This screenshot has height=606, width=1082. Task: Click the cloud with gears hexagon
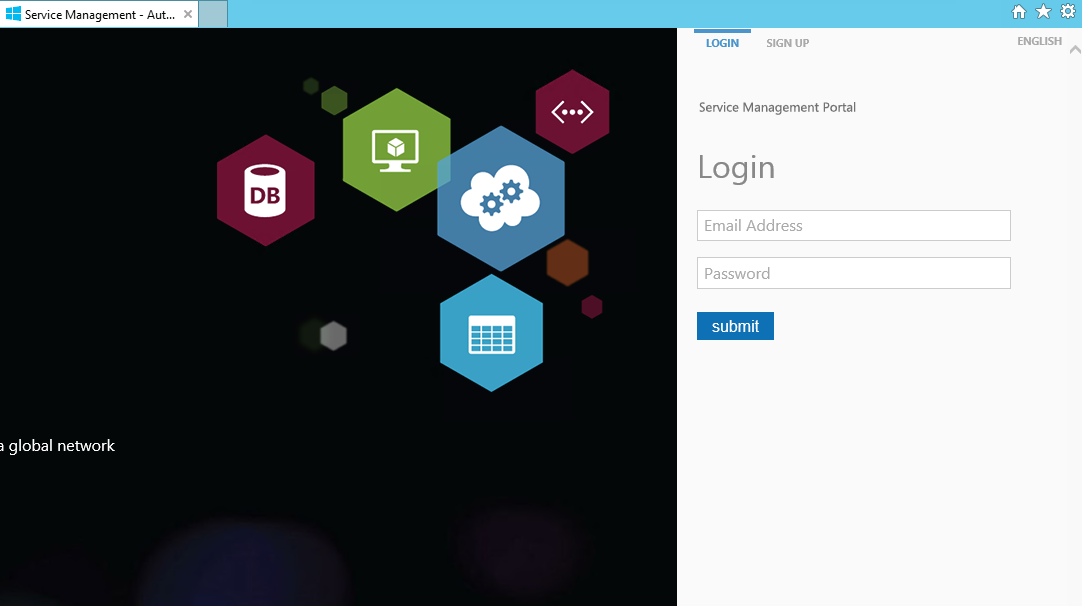coord(501,198)
